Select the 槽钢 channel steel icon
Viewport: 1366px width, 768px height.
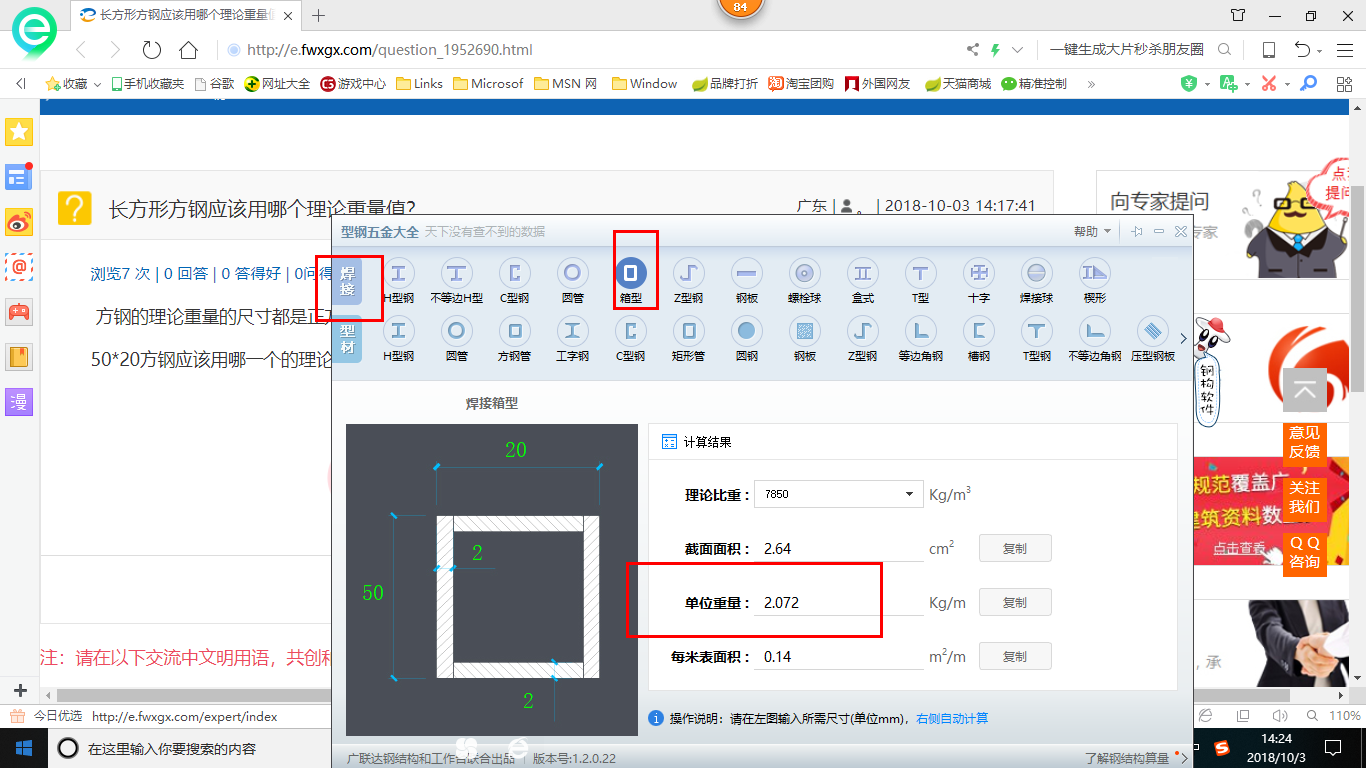pyautogui.click(x=978, y=330)
